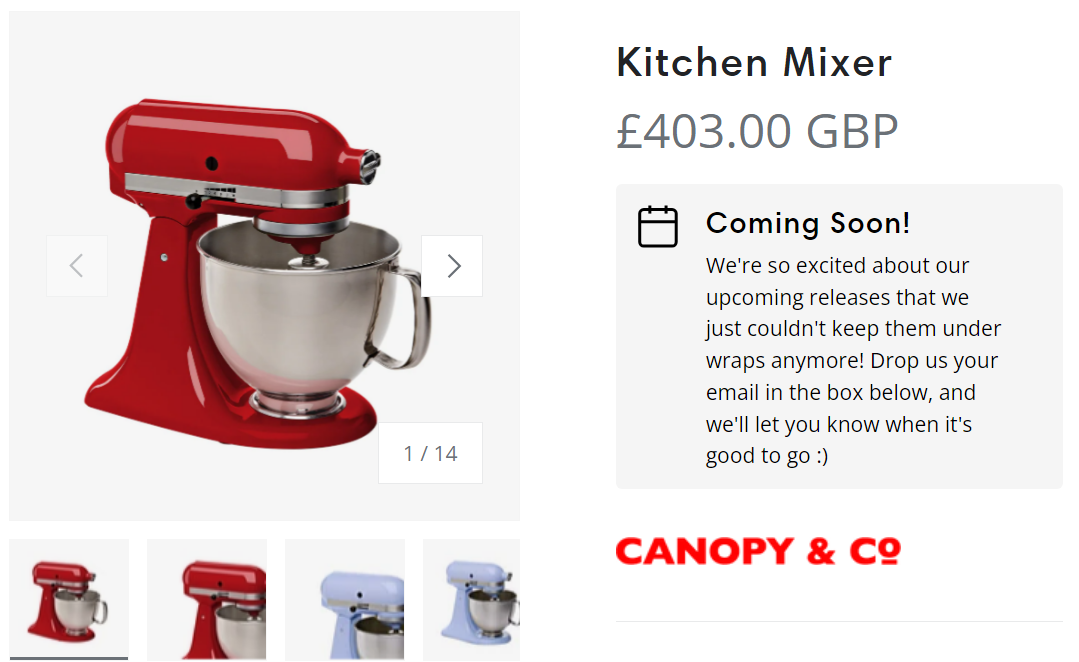Click the 1 / 14 image counter

(x=430, y=453)
